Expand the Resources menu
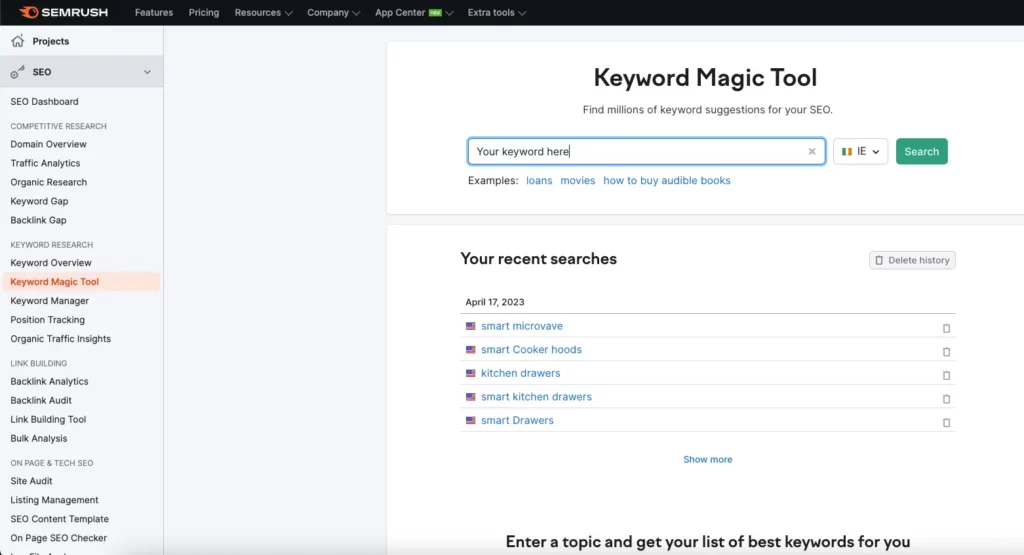 [263, 12]
